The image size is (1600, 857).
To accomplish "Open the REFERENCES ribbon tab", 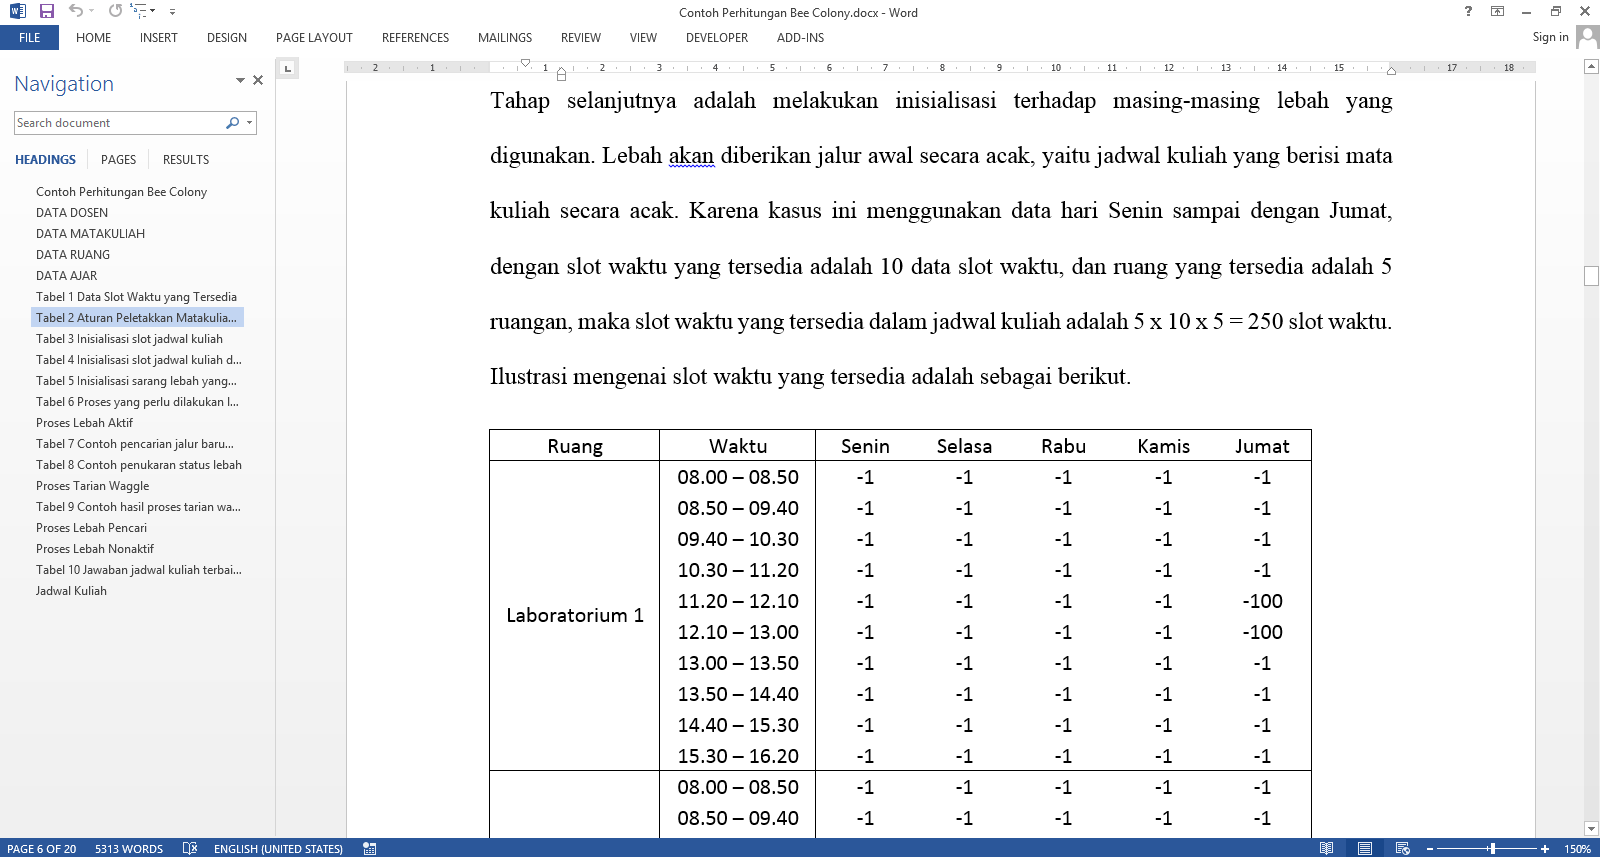I will (415, 38).
